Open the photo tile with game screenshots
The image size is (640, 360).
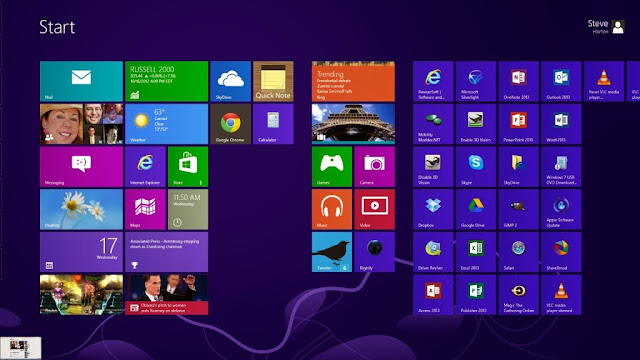point(81,295)
